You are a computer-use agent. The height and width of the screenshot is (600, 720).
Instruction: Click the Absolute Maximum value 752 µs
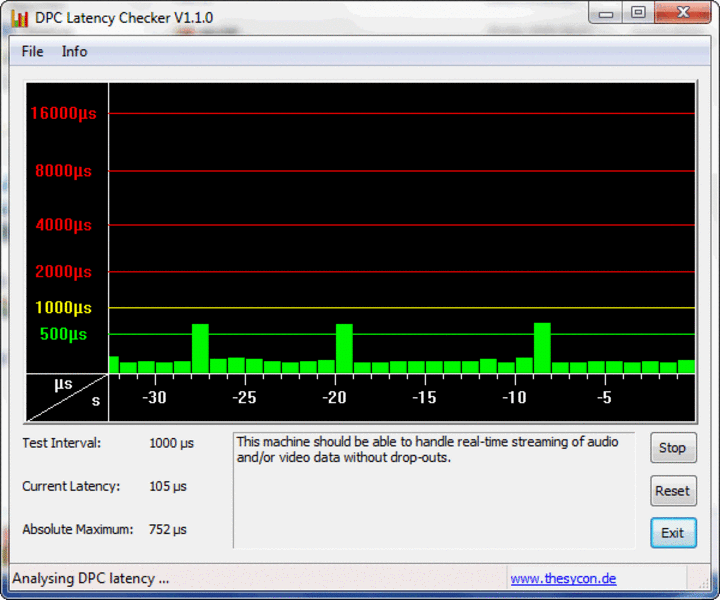point(168,529)
